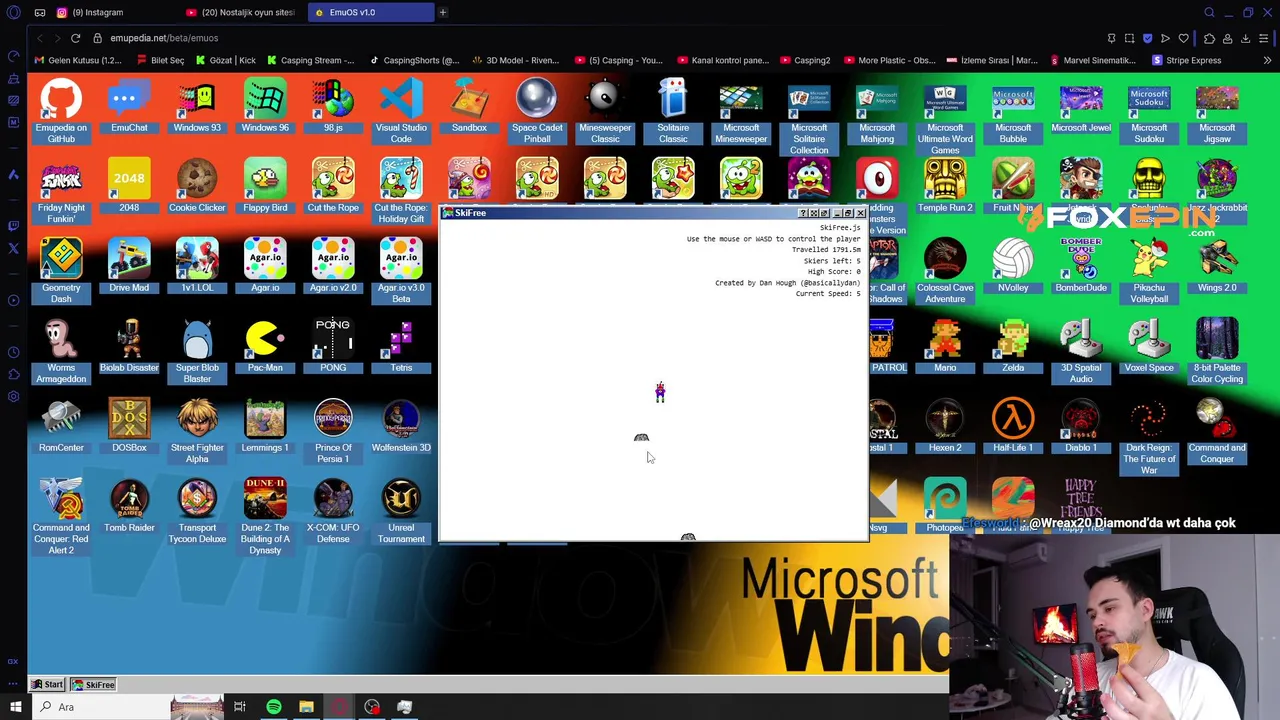Launch Wolfenstein 3D icon
Viewport: 1280px width, 720px height.
click(401, 426)
